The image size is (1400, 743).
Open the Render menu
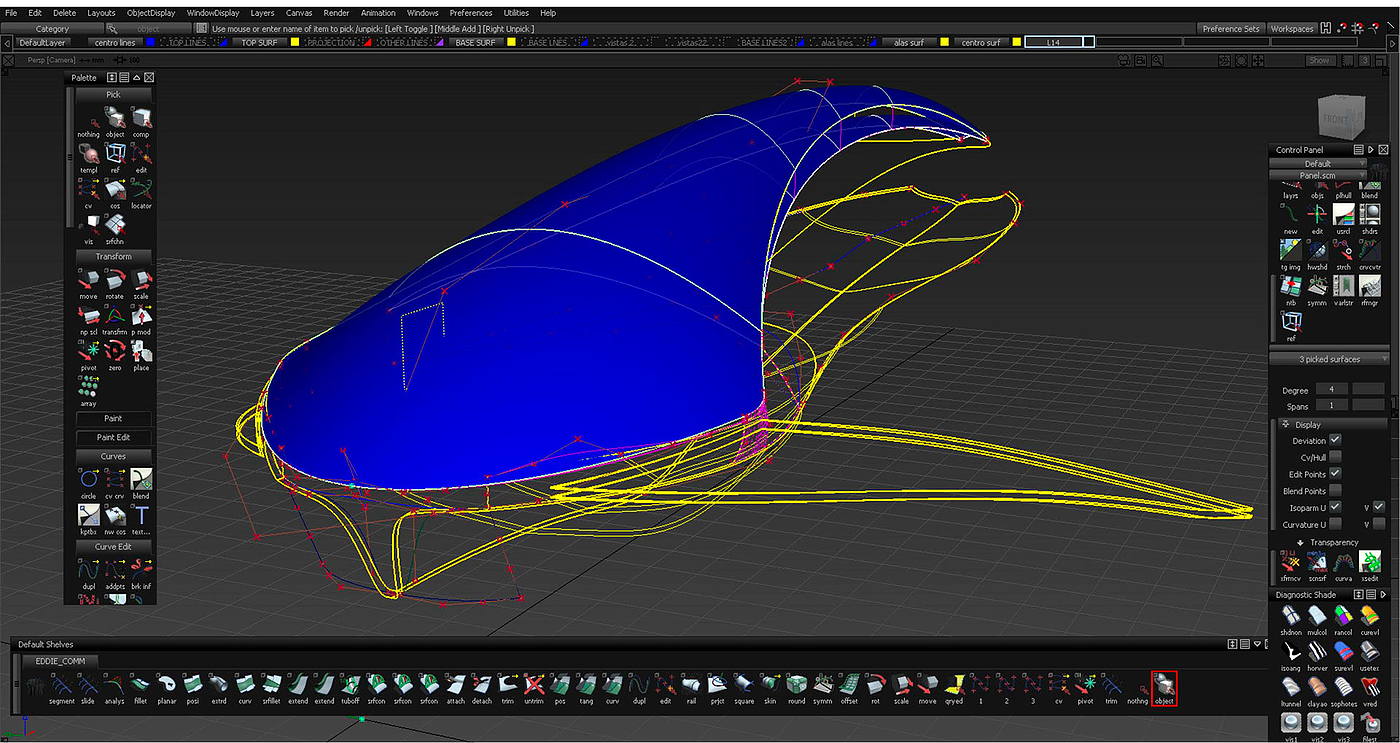click(336, 13)
